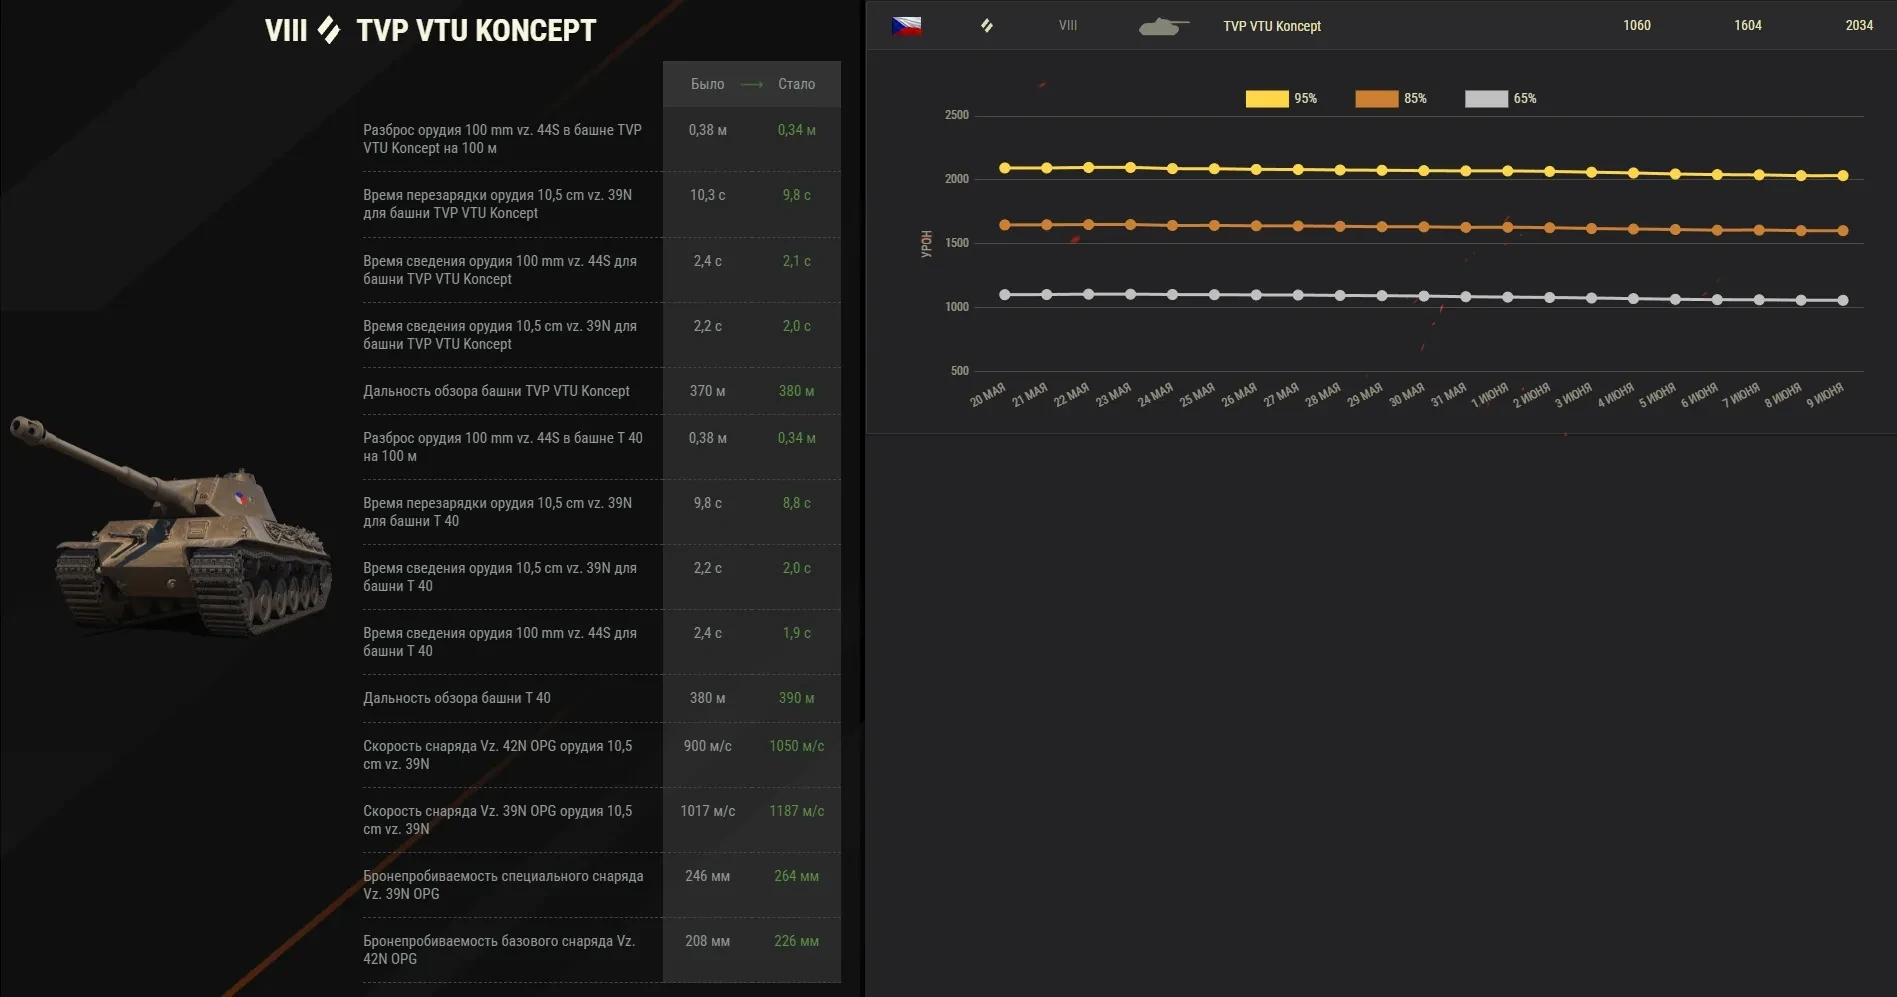Click the green arrow between Было and Стало
The height and width of the screenshot is (997, 1897).
pos(751,85)
